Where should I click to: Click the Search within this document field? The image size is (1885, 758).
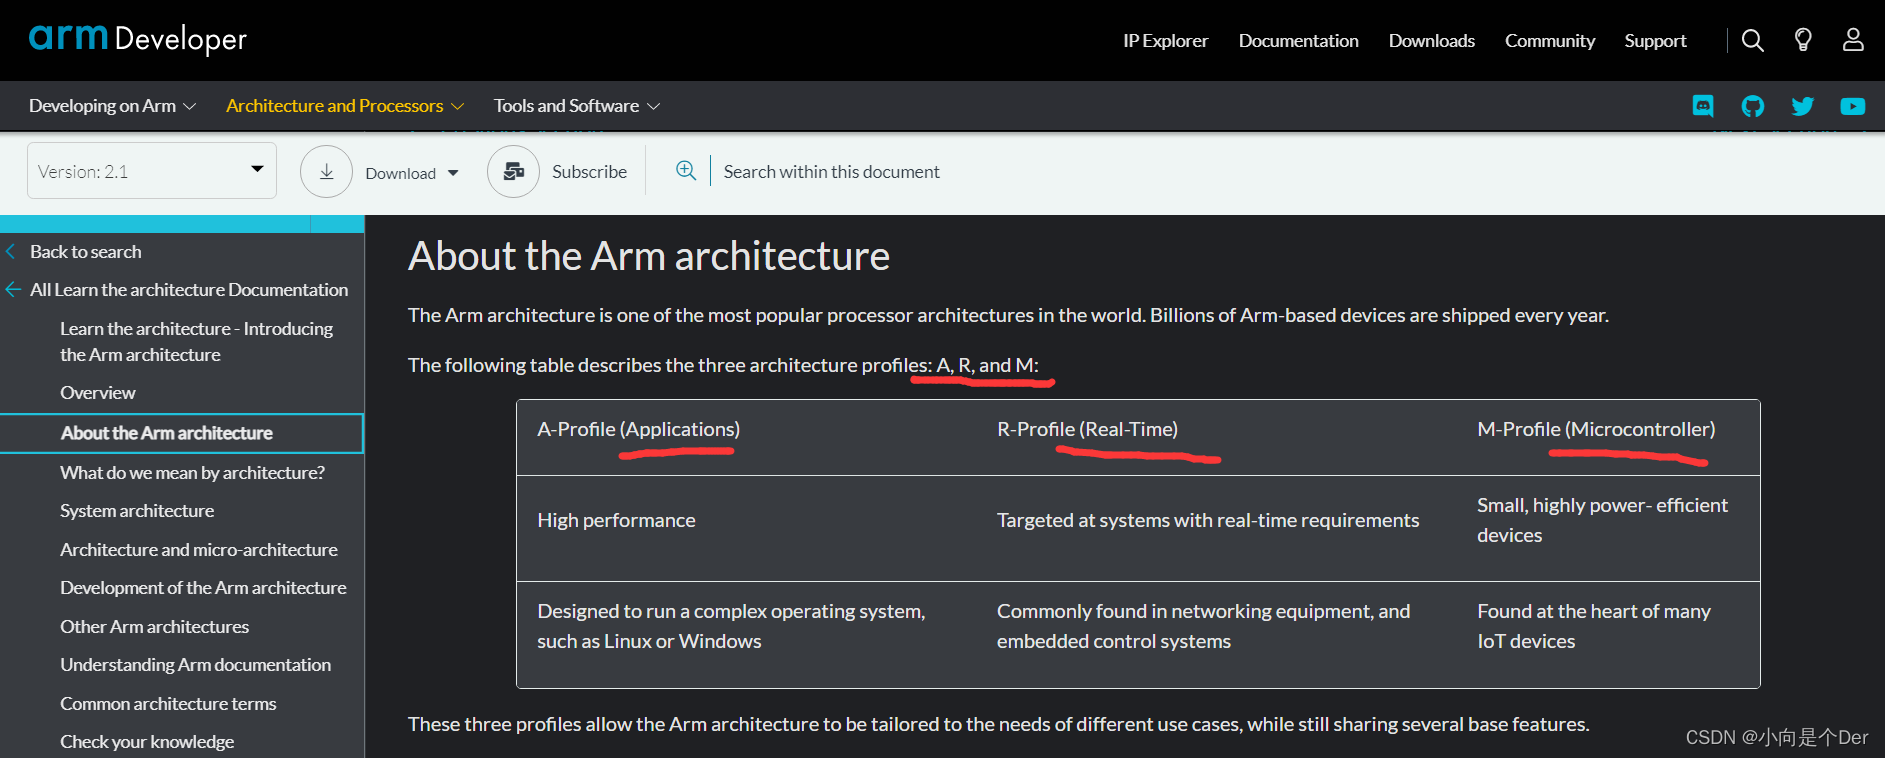click(831, 172)
